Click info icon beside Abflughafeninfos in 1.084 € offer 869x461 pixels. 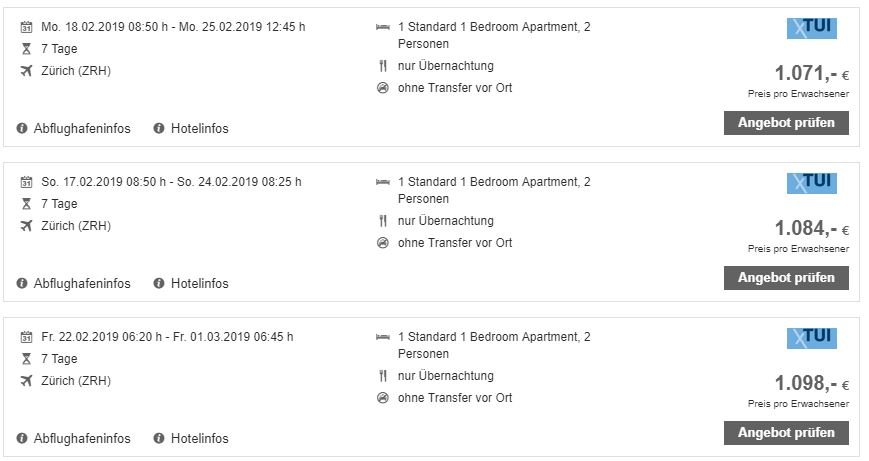[x=23, y=284]
